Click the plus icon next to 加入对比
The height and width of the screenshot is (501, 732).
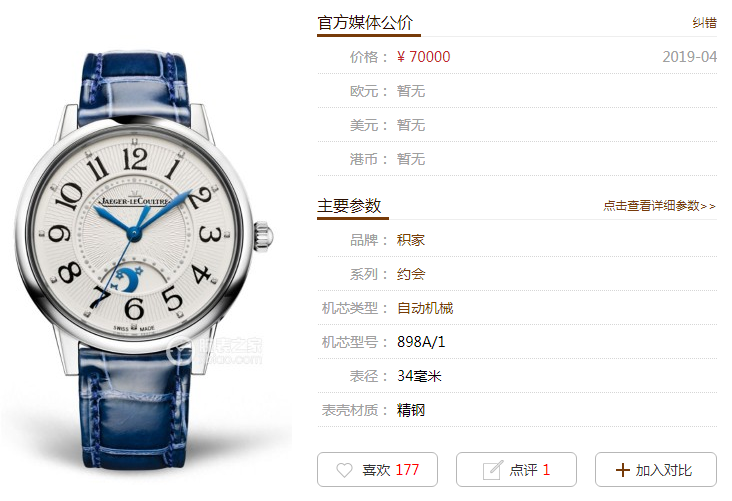click(622, 470)
